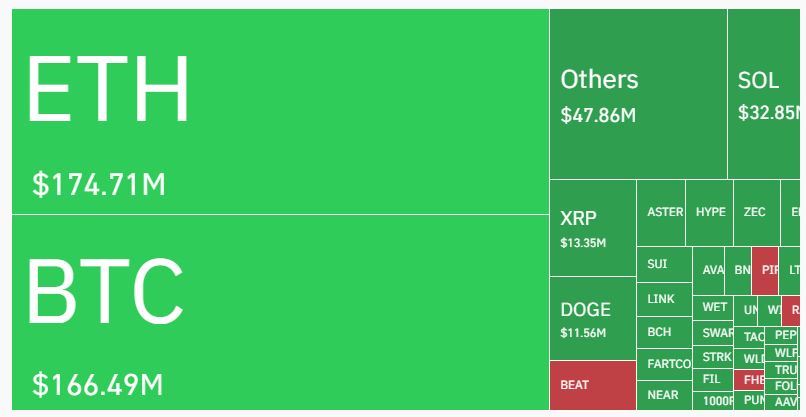Viewport: 806px width, 417px height.
Task: Click the ASTER tile
Action: pyautogui.click(x=661, y=212)
